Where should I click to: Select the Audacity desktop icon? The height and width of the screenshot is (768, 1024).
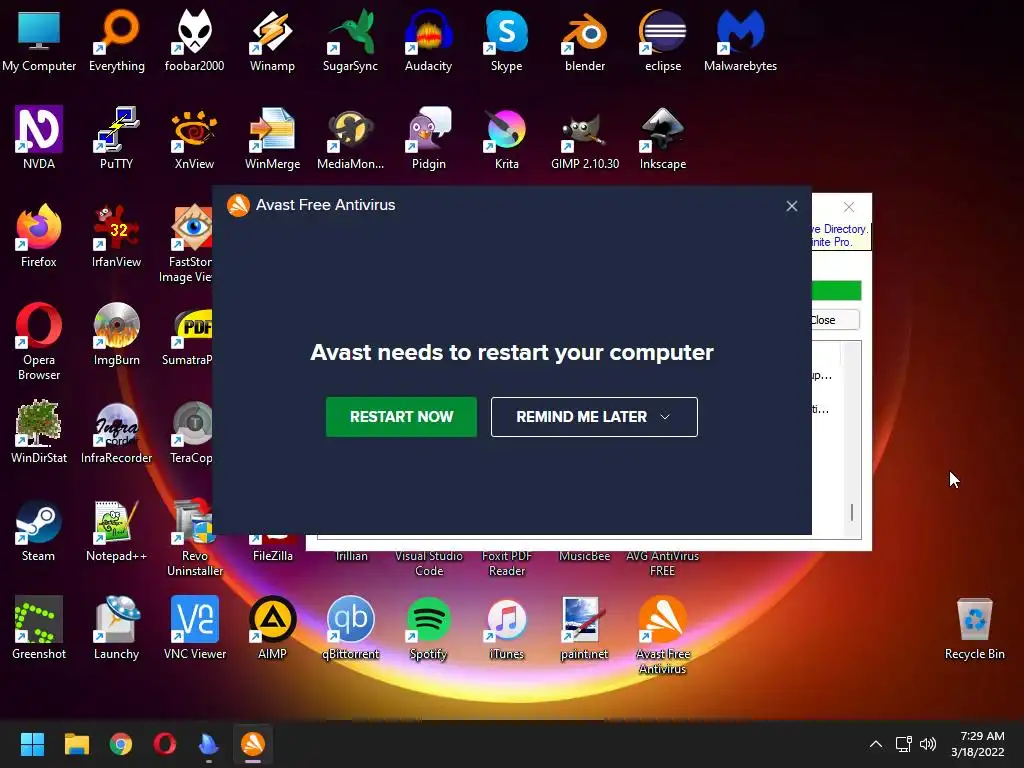(x=428, y=40)
